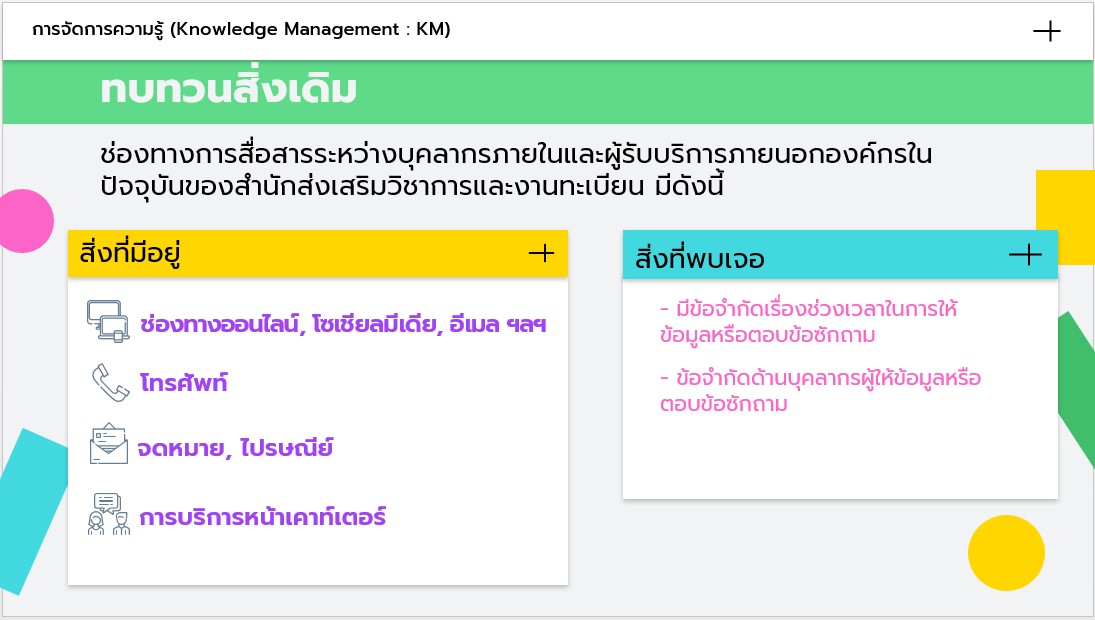The image size is (1095, 620).
Task: Select the yellow circle shape
Action: (1005, 553)
